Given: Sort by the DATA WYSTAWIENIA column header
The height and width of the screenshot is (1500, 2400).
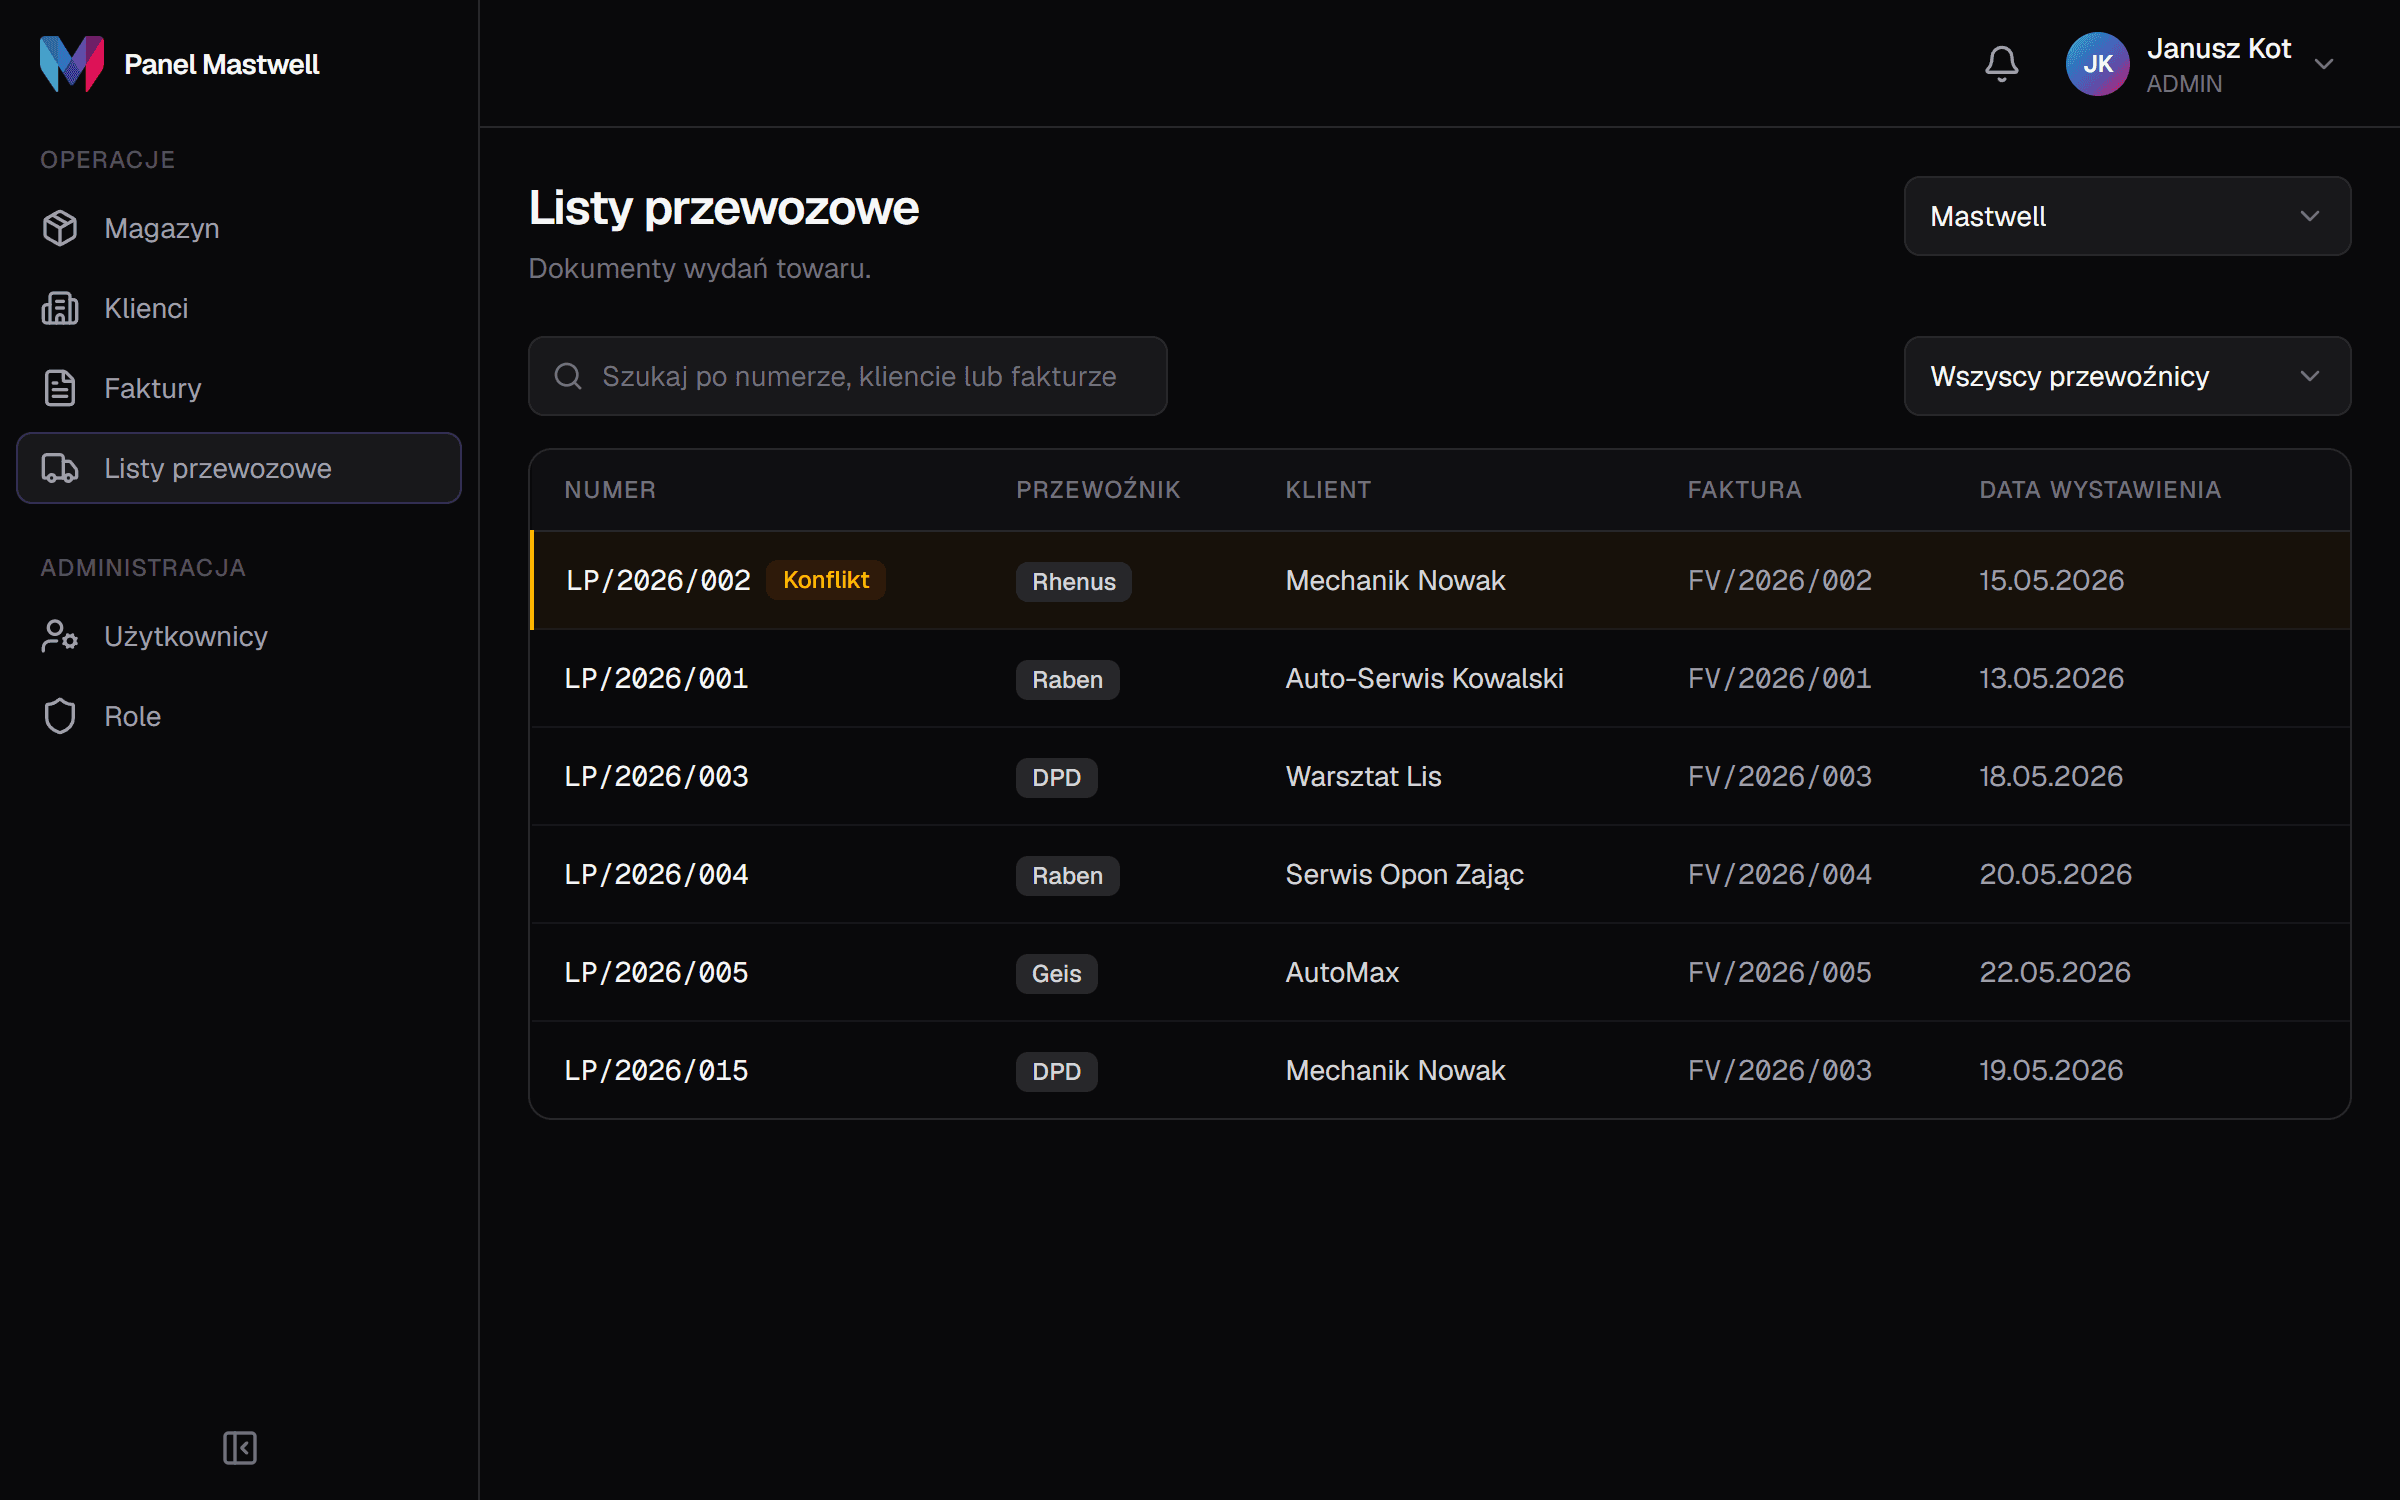Looking at the screenshot, I should [2100, 490].
